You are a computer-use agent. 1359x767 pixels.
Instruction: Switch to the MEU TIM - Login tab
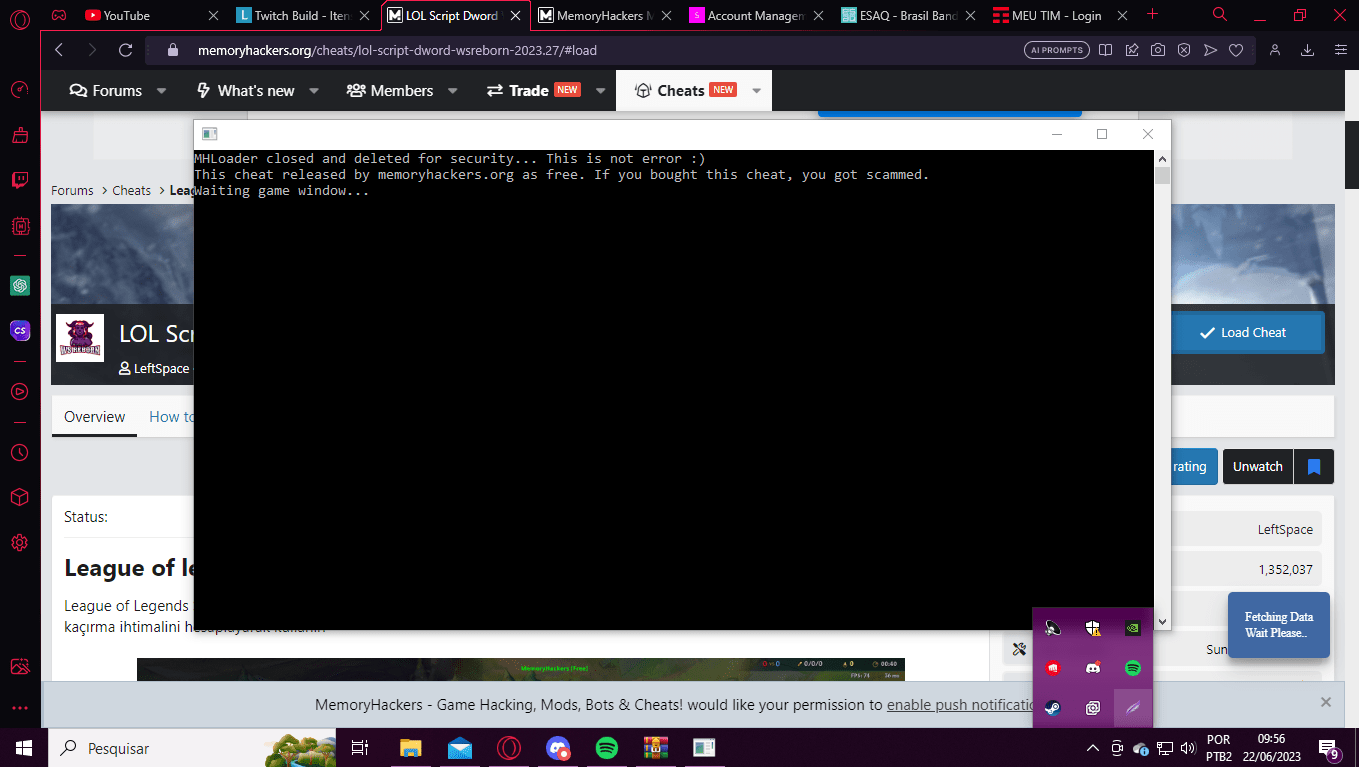point(1060,15)
